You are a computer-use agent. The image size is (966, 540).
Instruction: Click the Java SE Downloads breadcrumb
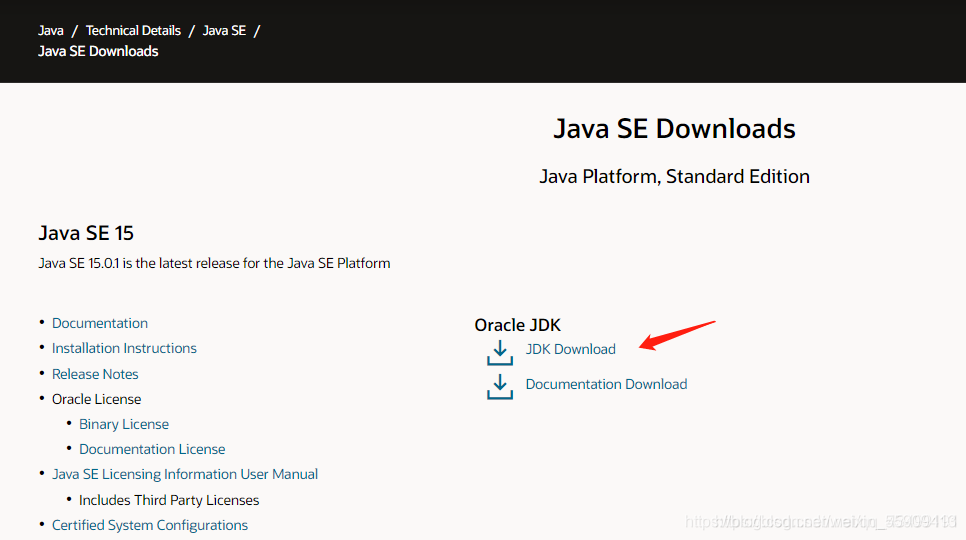point(98,51)
